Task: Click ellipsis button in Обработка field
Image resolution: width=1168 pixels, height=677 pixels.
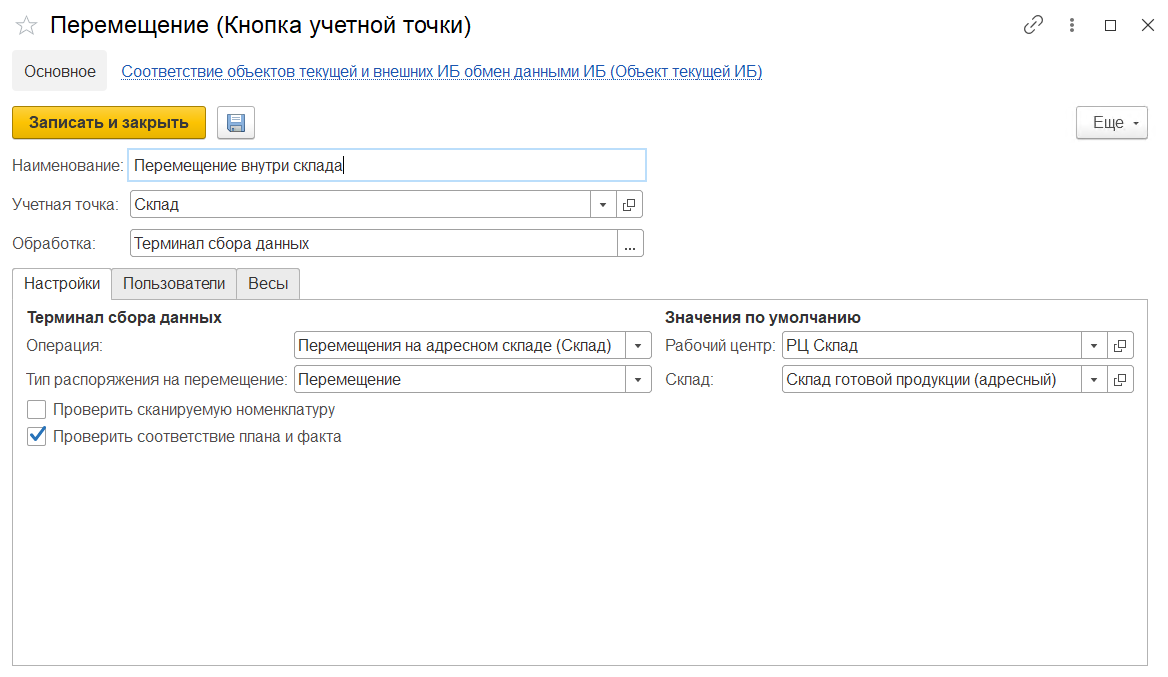Action: pyautogui.click(x=630, y=244)
